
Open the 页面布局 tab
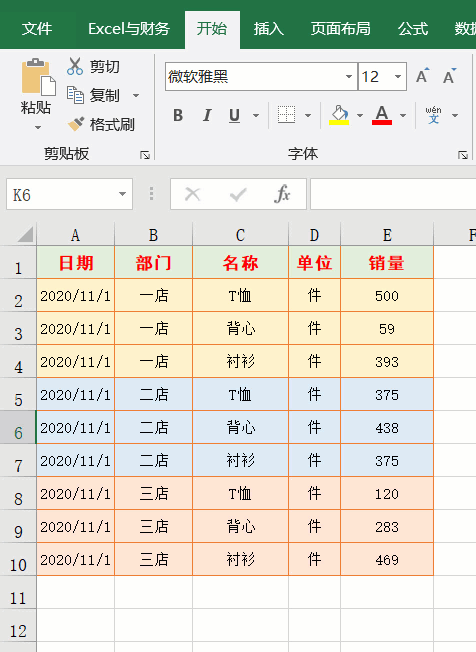[340, 29]
